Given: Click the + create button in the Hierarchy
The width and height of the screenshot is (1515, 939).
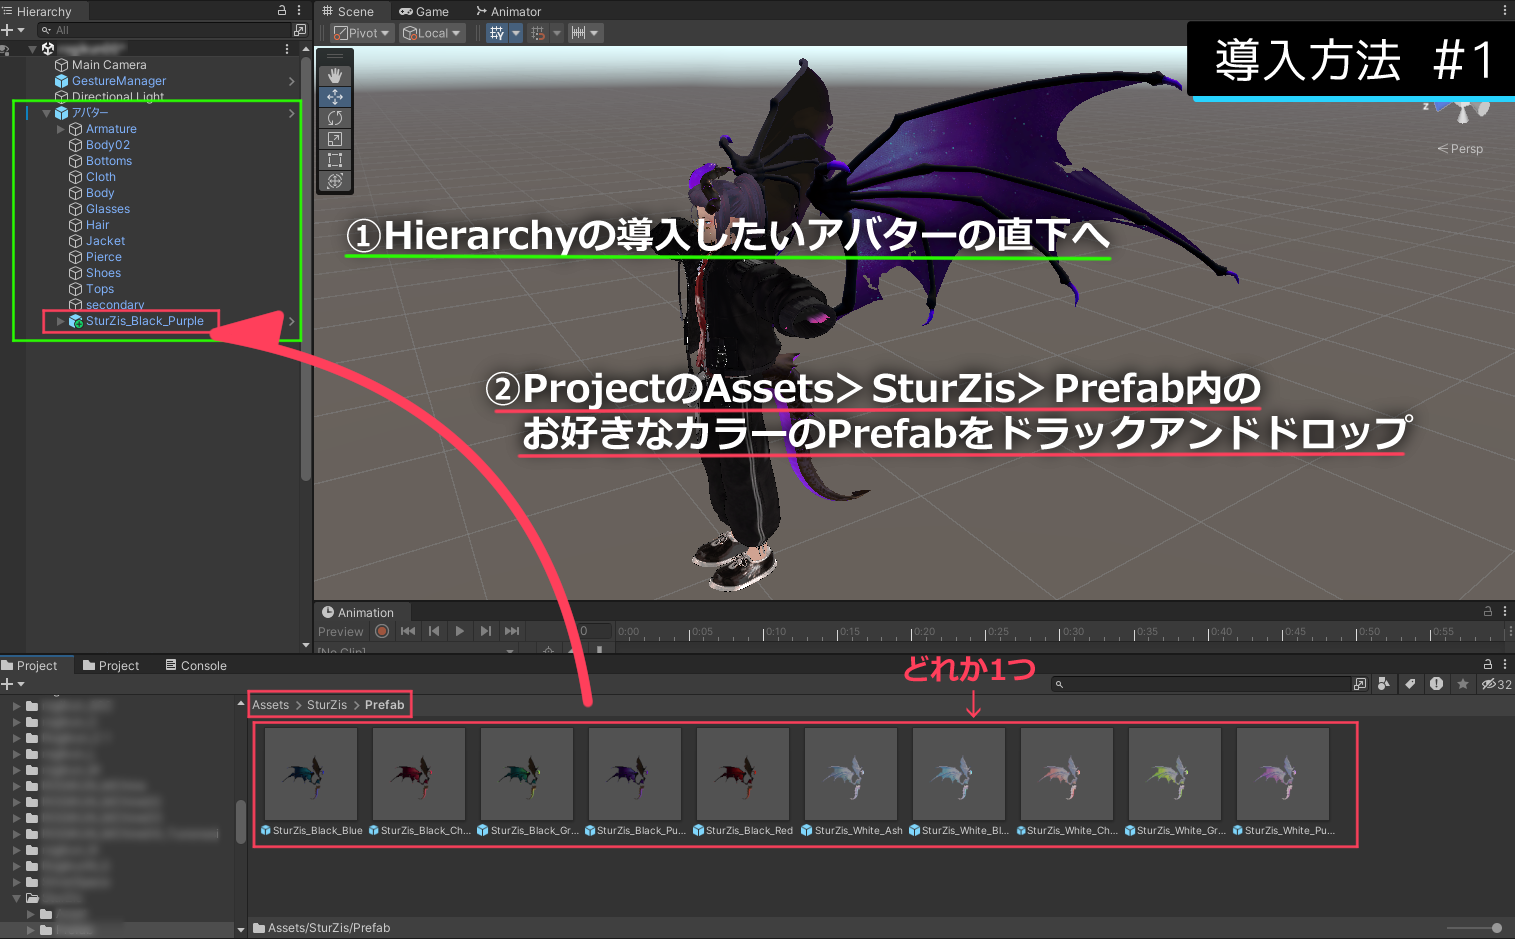Looking at the screenshot, I should click(x=9, y=29).
